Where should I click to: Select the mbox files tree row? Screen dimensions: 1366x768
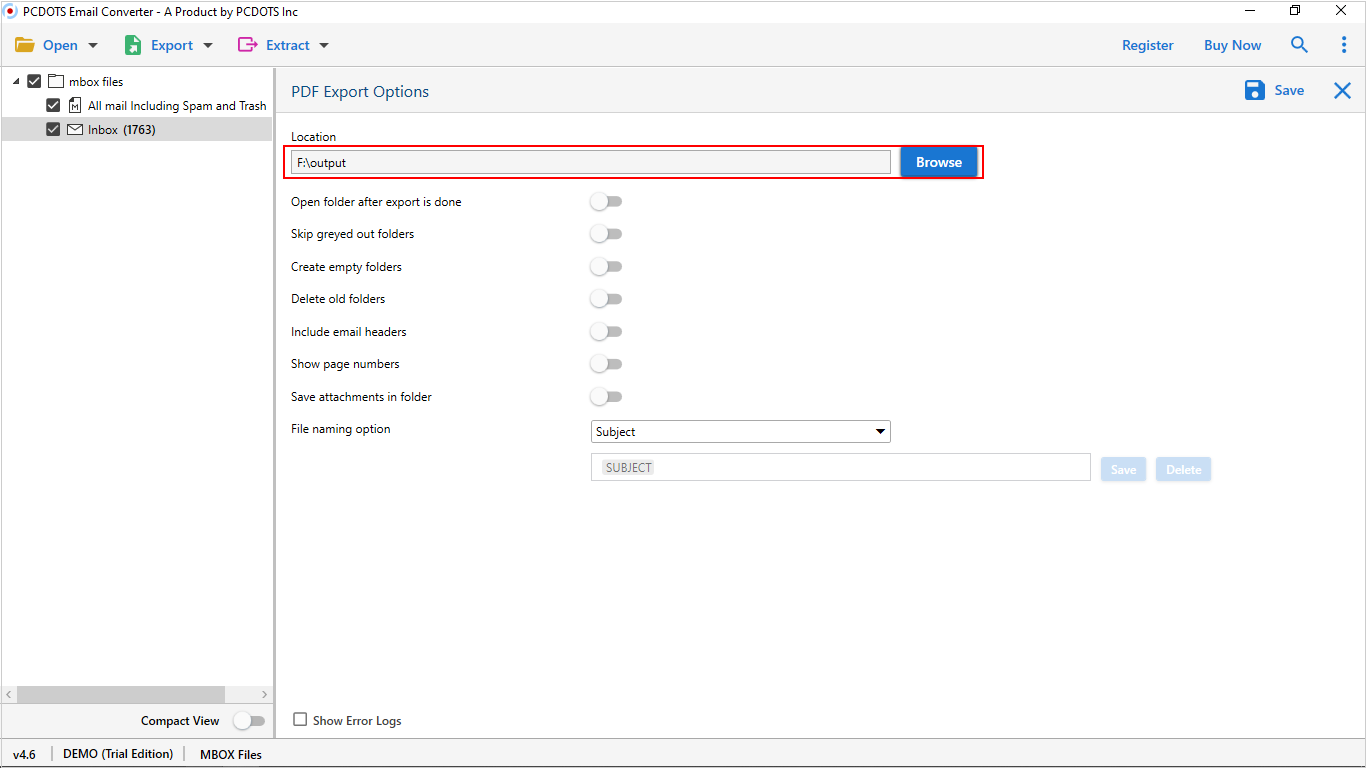tap(137, 81)
